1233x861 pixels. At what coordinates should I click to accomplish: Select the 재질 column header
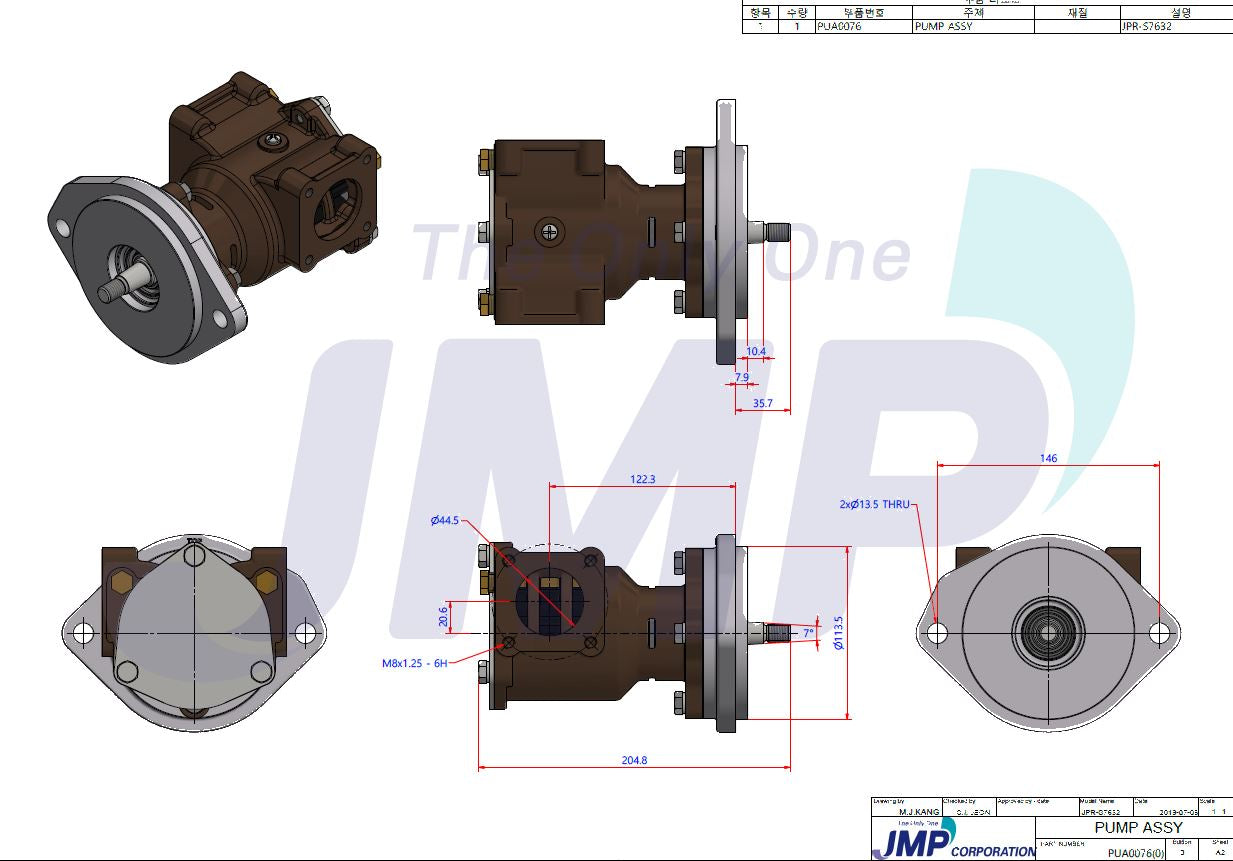pos(1076,13)
